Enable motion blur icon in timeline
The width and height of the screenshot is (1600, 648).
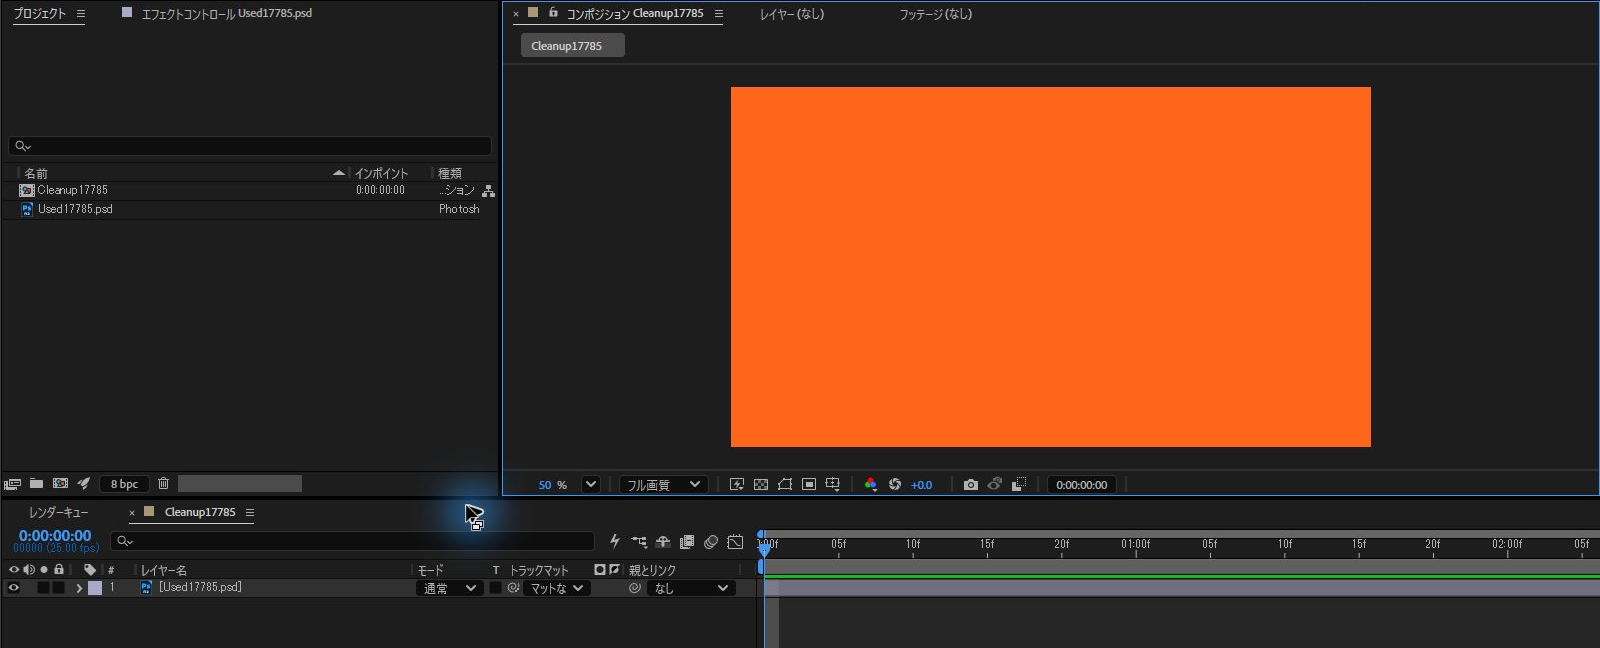click(711, 542)
